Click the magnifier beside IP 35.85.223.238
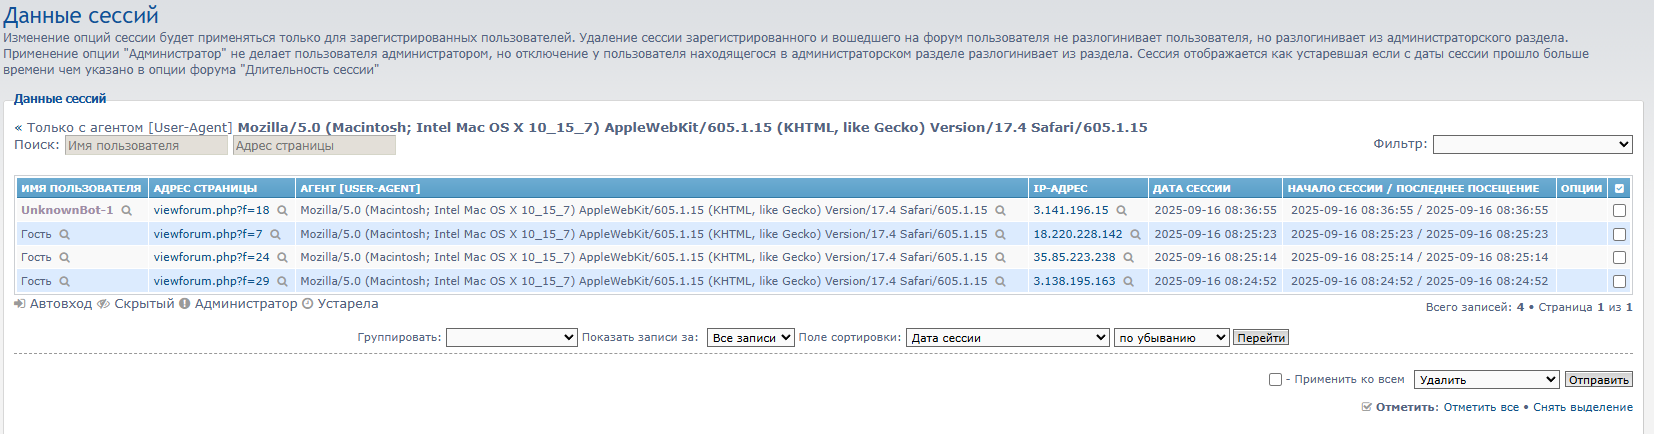The image size is (1654, 434). click(1129, 258)
